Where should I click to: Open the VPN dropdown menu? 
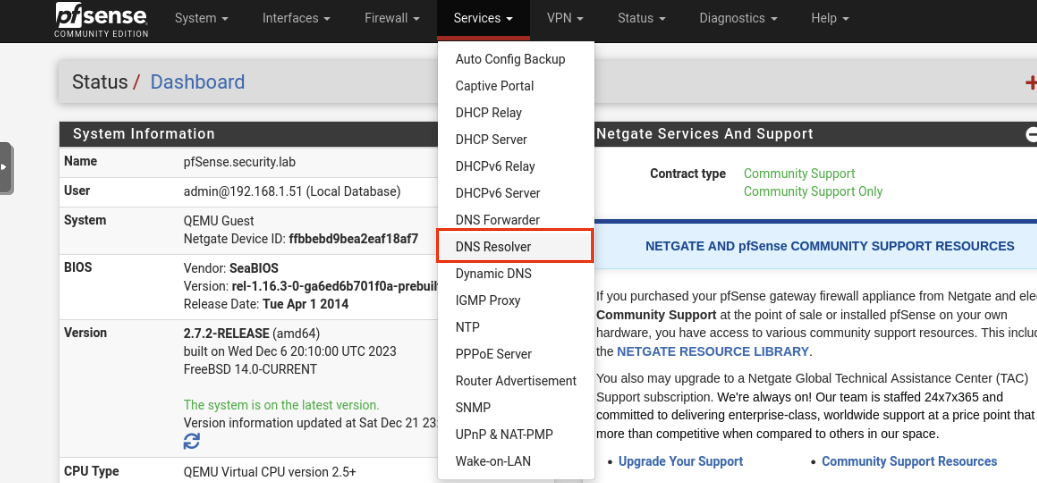point(565,19)
